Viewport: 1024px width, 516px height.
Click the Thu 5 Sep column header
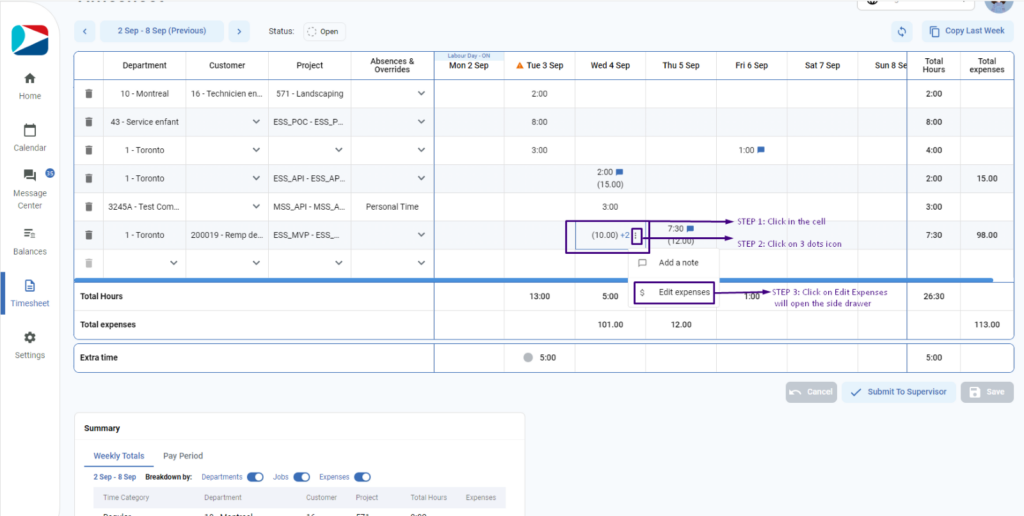tap(681, 66)
